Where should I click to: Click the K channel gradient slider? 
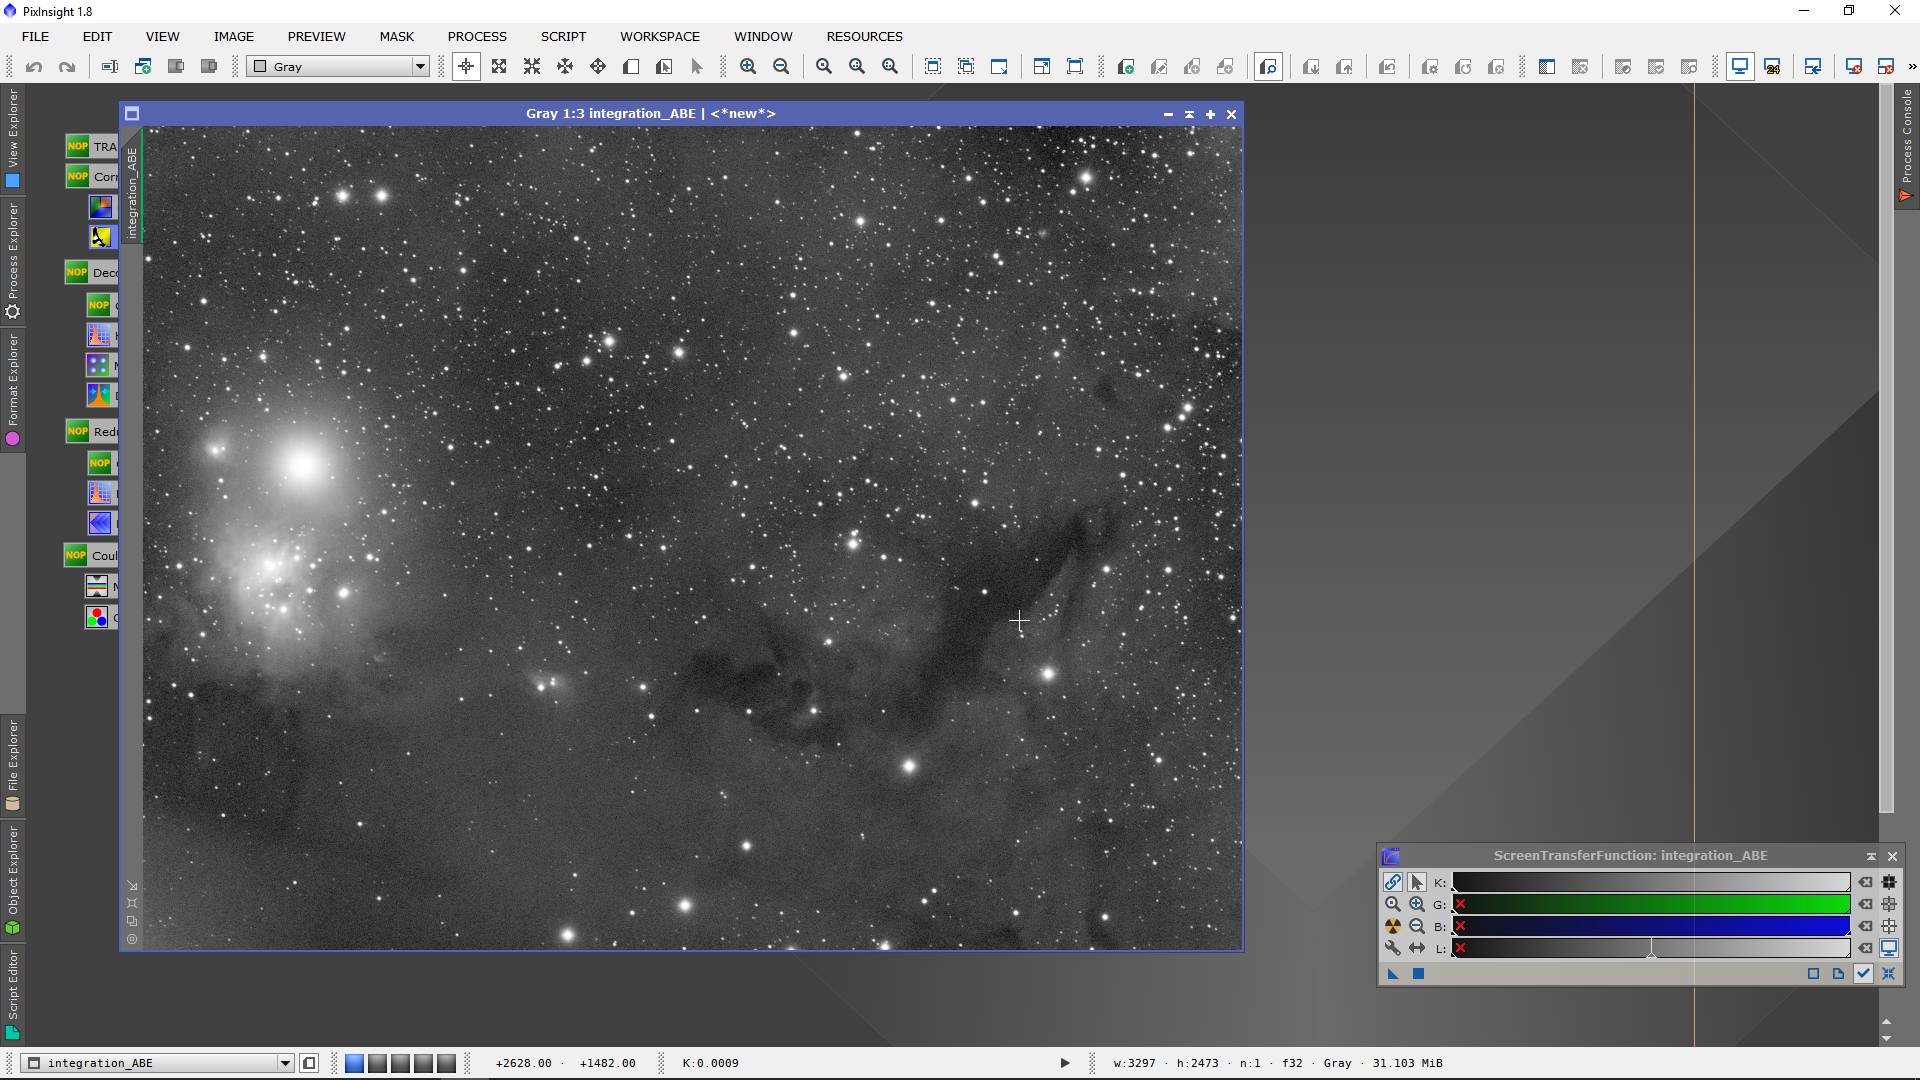(x=1650, y=882)
